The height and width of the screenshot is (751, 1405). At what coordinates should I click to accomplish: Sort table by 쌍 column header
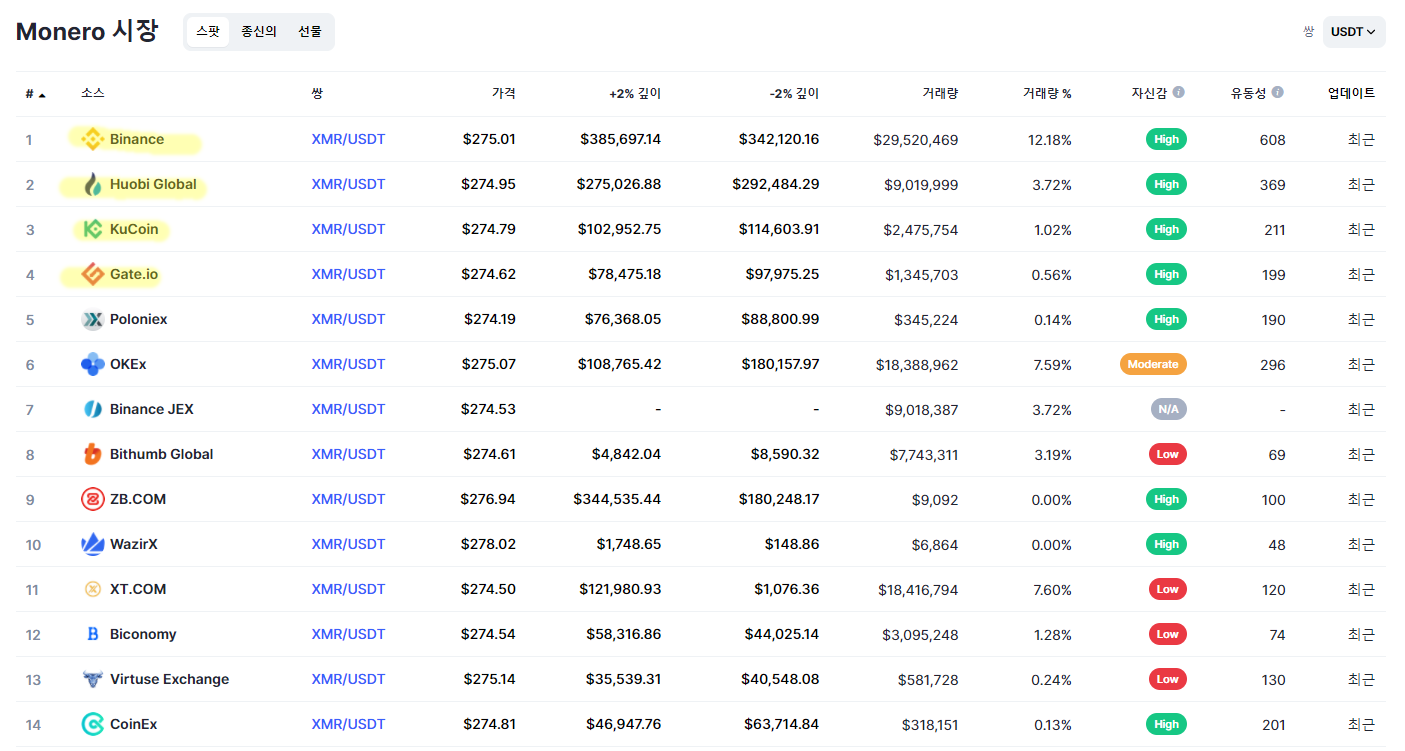[x=317, y=93]
